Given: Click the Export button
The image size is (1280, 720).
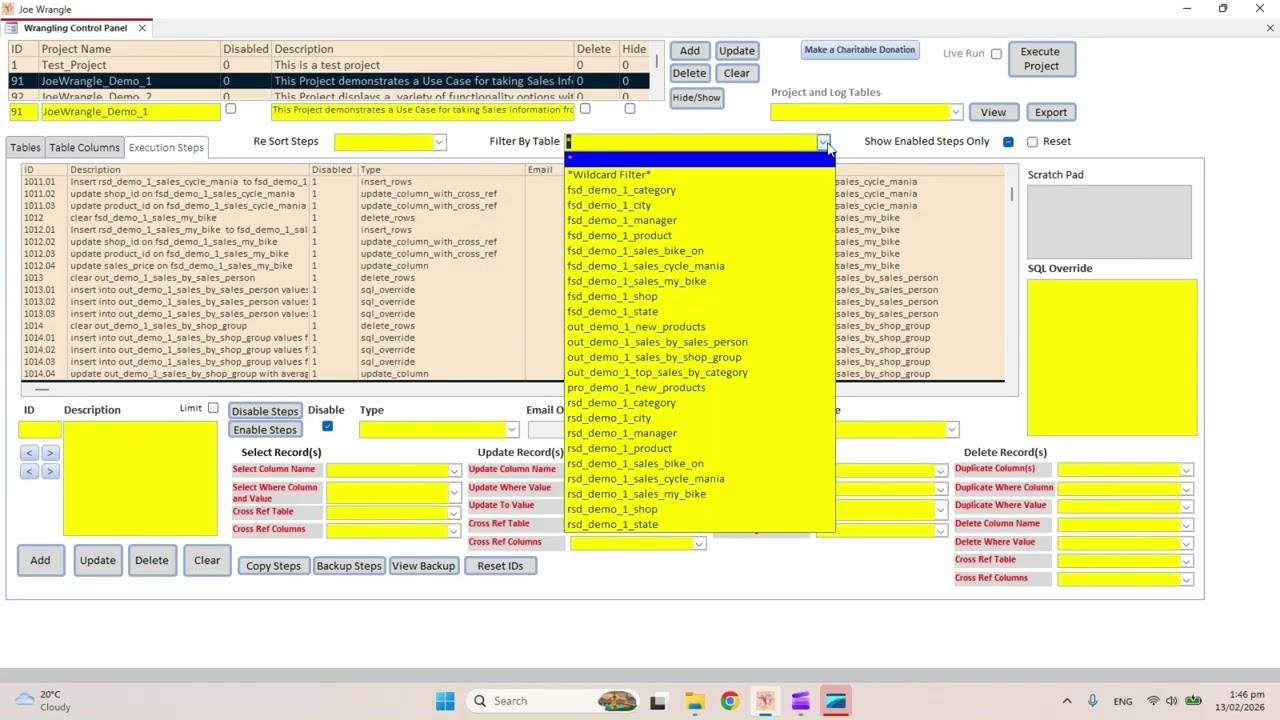Looking at the screenshot, I should [x=1051, y=112].
